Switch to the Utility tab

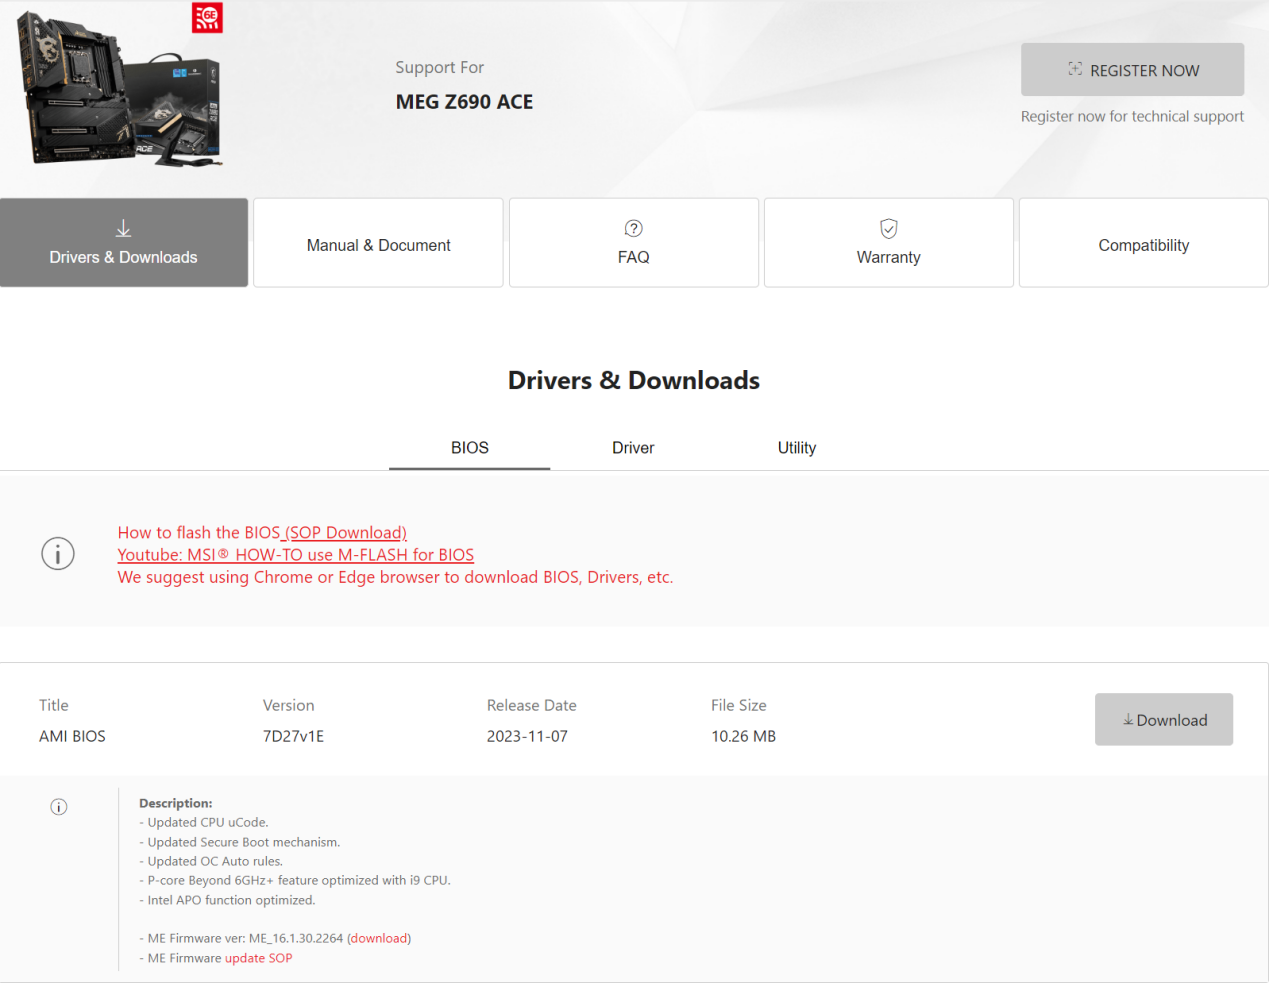796,448
